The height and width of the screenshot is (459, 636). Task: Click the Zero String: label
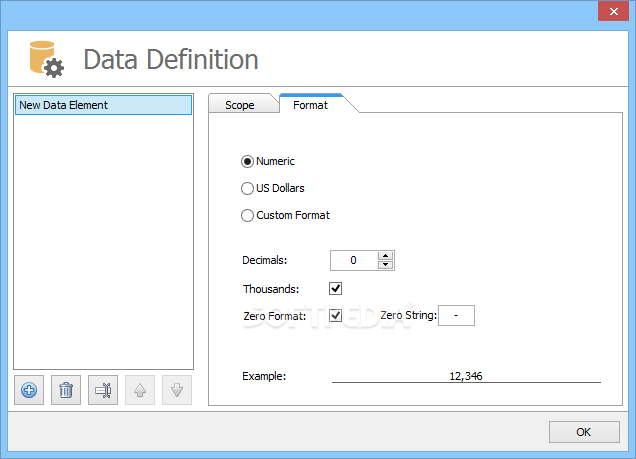pyautogui.click(x=408, y=315)
